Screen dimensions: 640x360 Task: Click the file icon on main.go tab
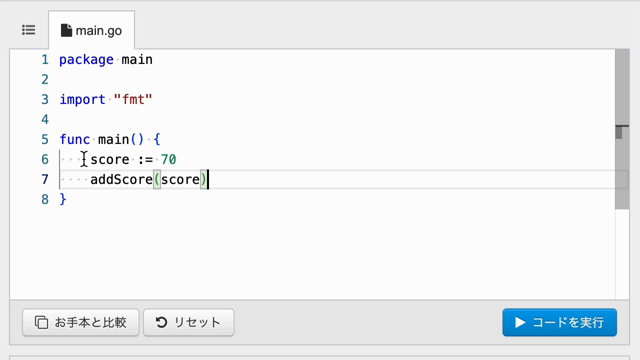[66, 30]
